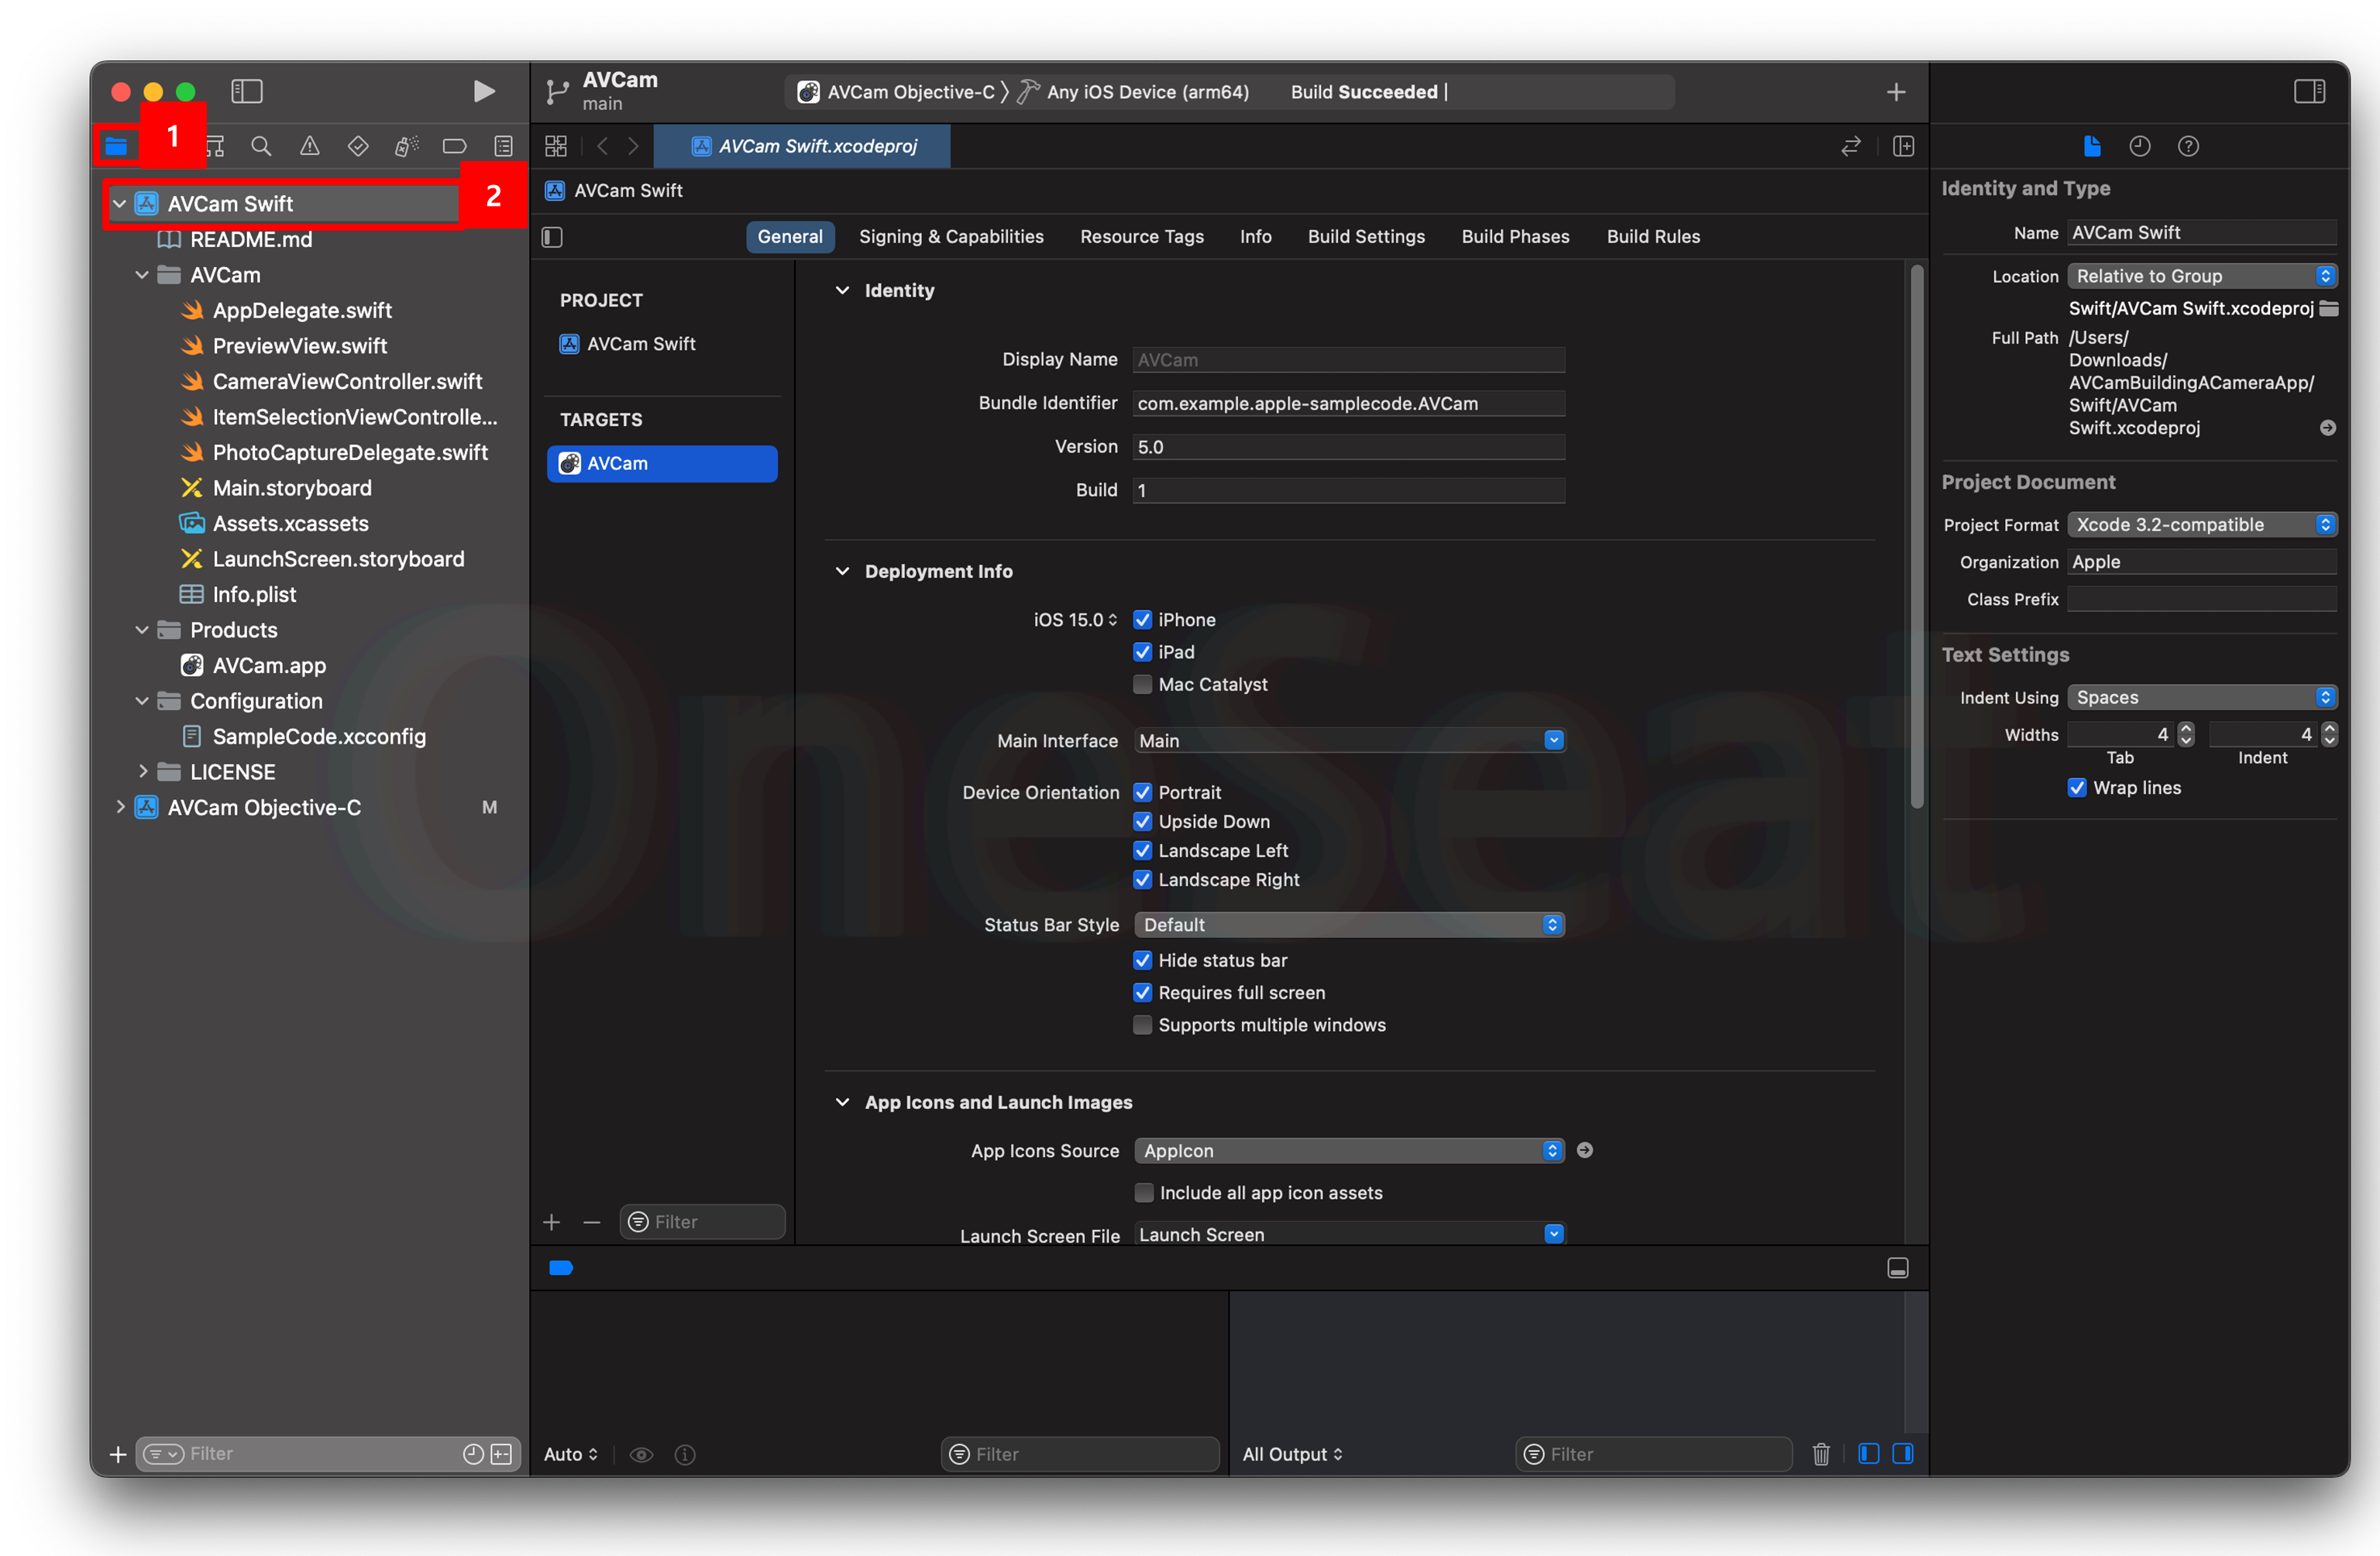This screenshot has width=2380, height=1556.
Task: Toggle the console pane
Action: (1903, 1454)
